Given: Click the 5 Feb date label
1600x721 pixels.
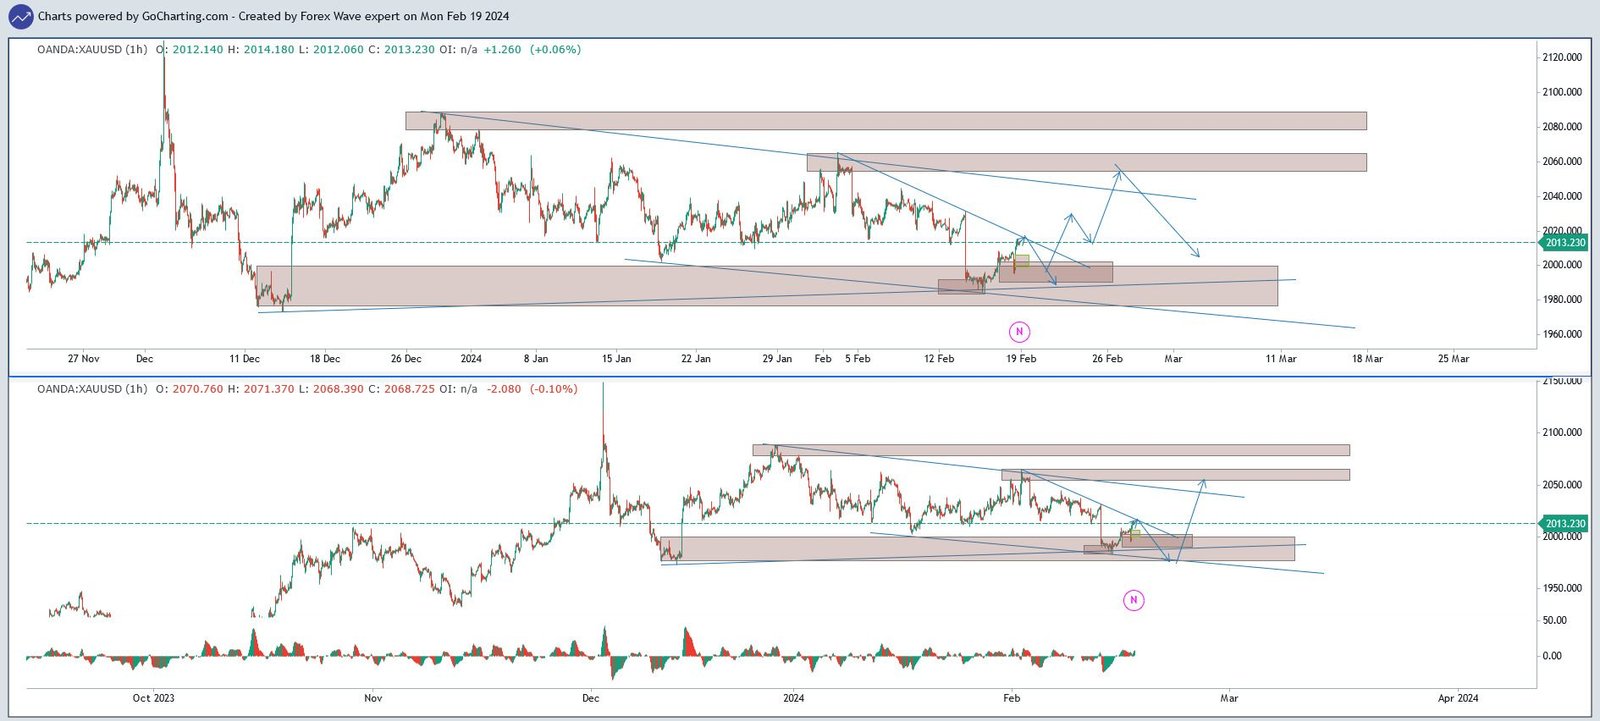Looking at the screenshot, I should click(x=858, y=359).
